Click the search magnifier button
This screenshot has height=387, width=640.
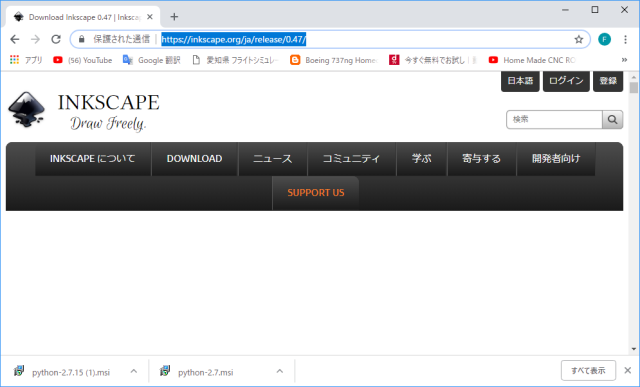coord(612,120)
